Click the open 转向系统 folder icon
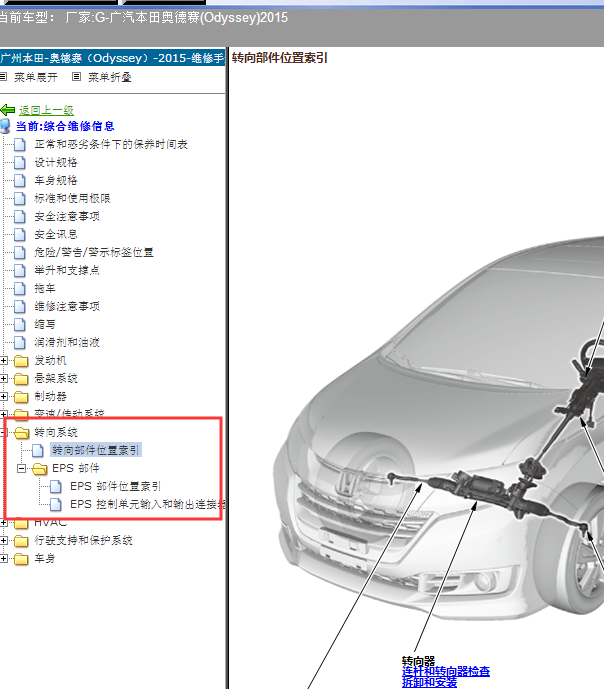 click(x=22, y=433)
